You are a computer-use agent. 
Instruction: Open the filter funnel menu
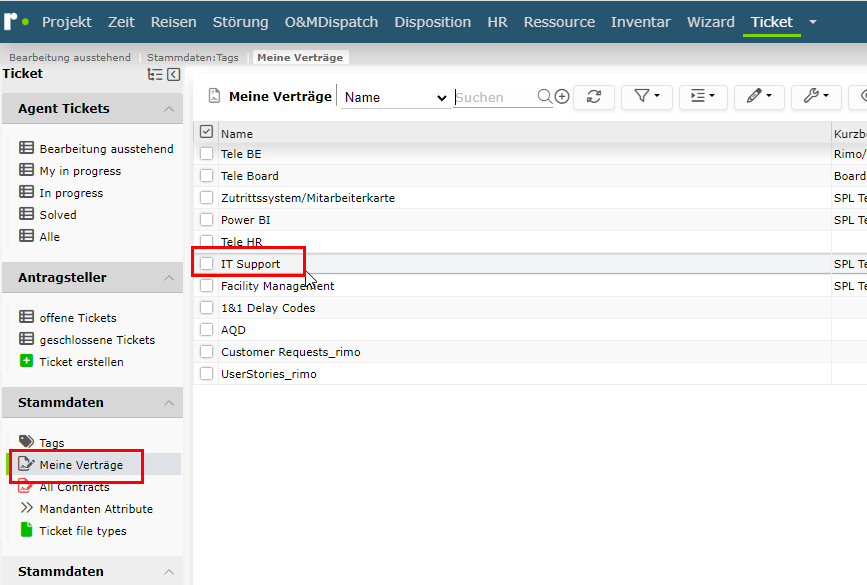click(646, 96)
